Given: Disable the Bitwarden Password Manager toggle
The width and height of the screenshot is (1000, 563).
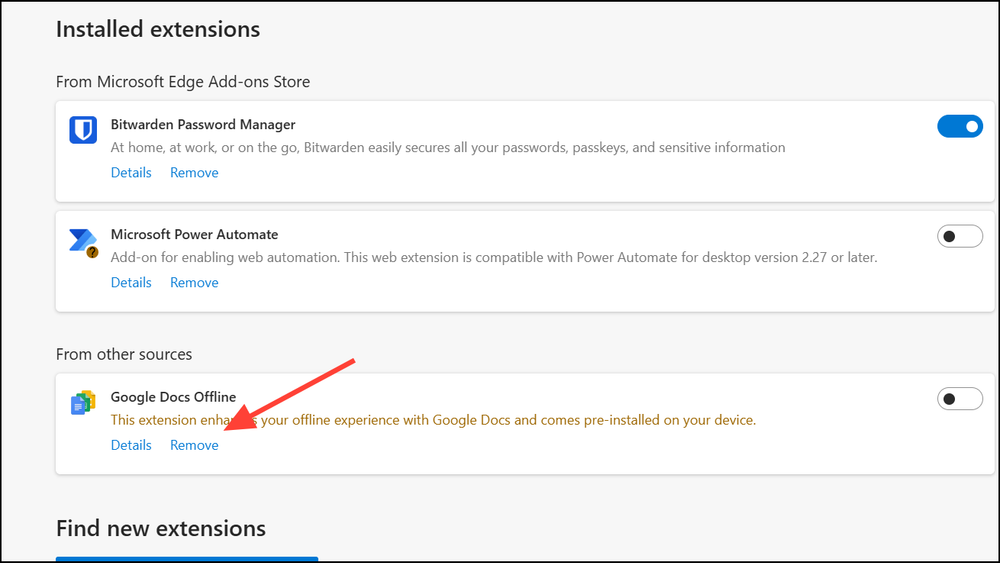Looking at the screenshot, I should tap(960, 126).
